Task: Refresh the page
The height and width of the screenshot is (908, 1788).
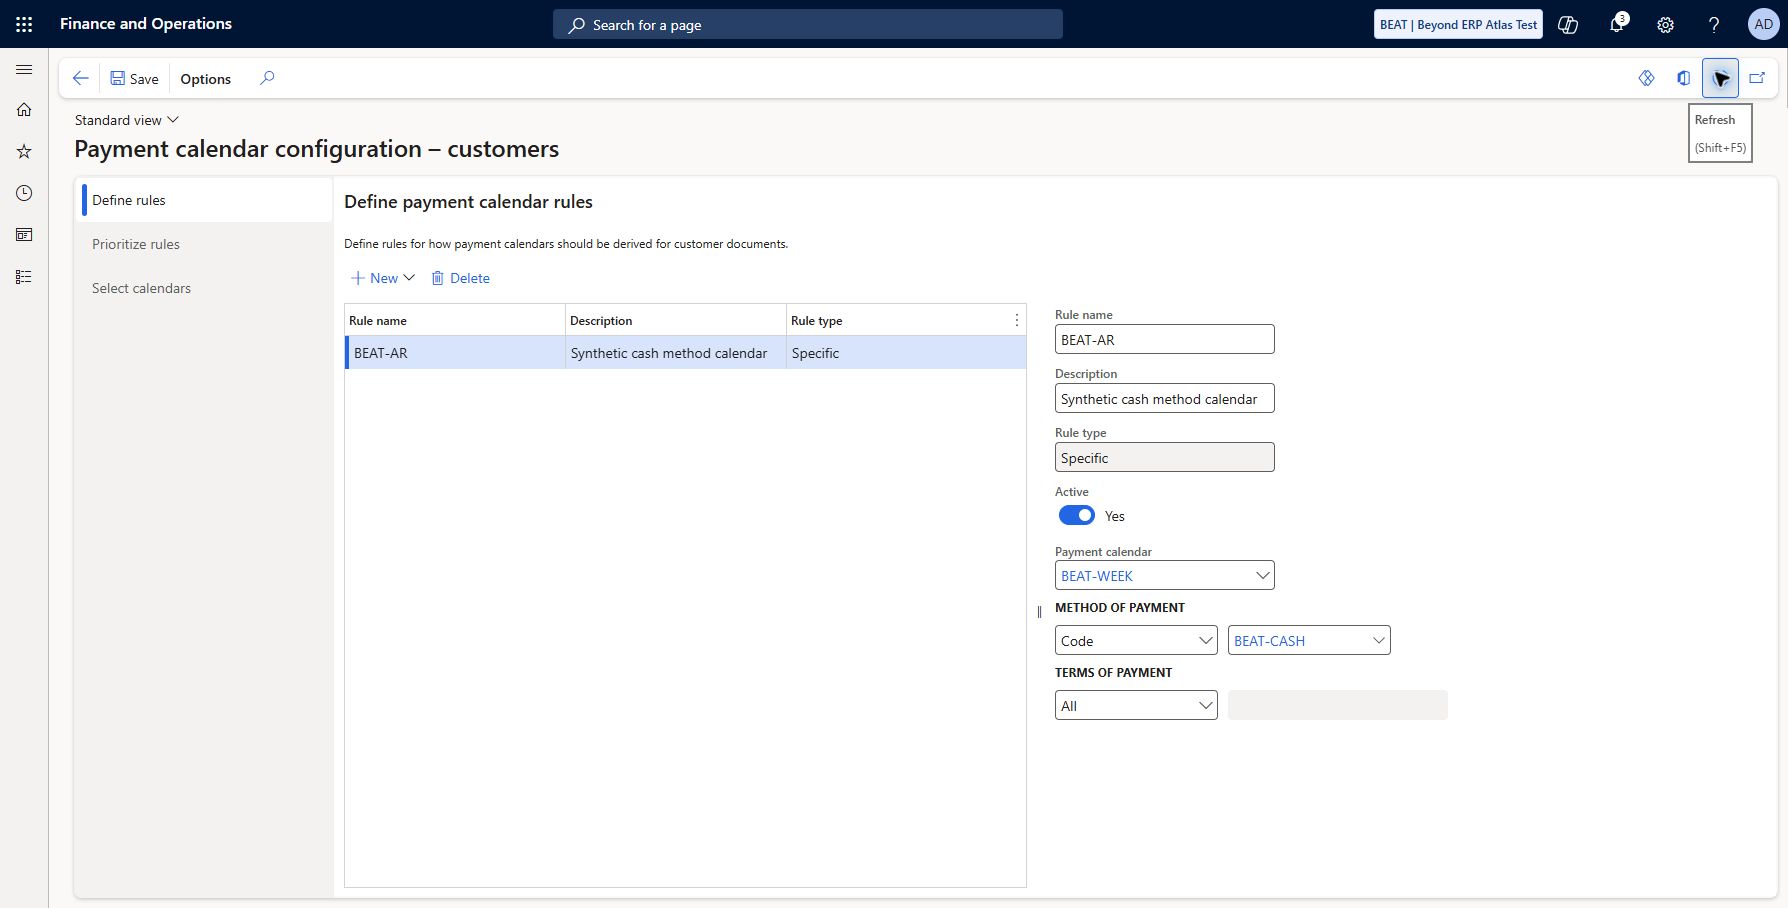Action: pos(1720,78)
